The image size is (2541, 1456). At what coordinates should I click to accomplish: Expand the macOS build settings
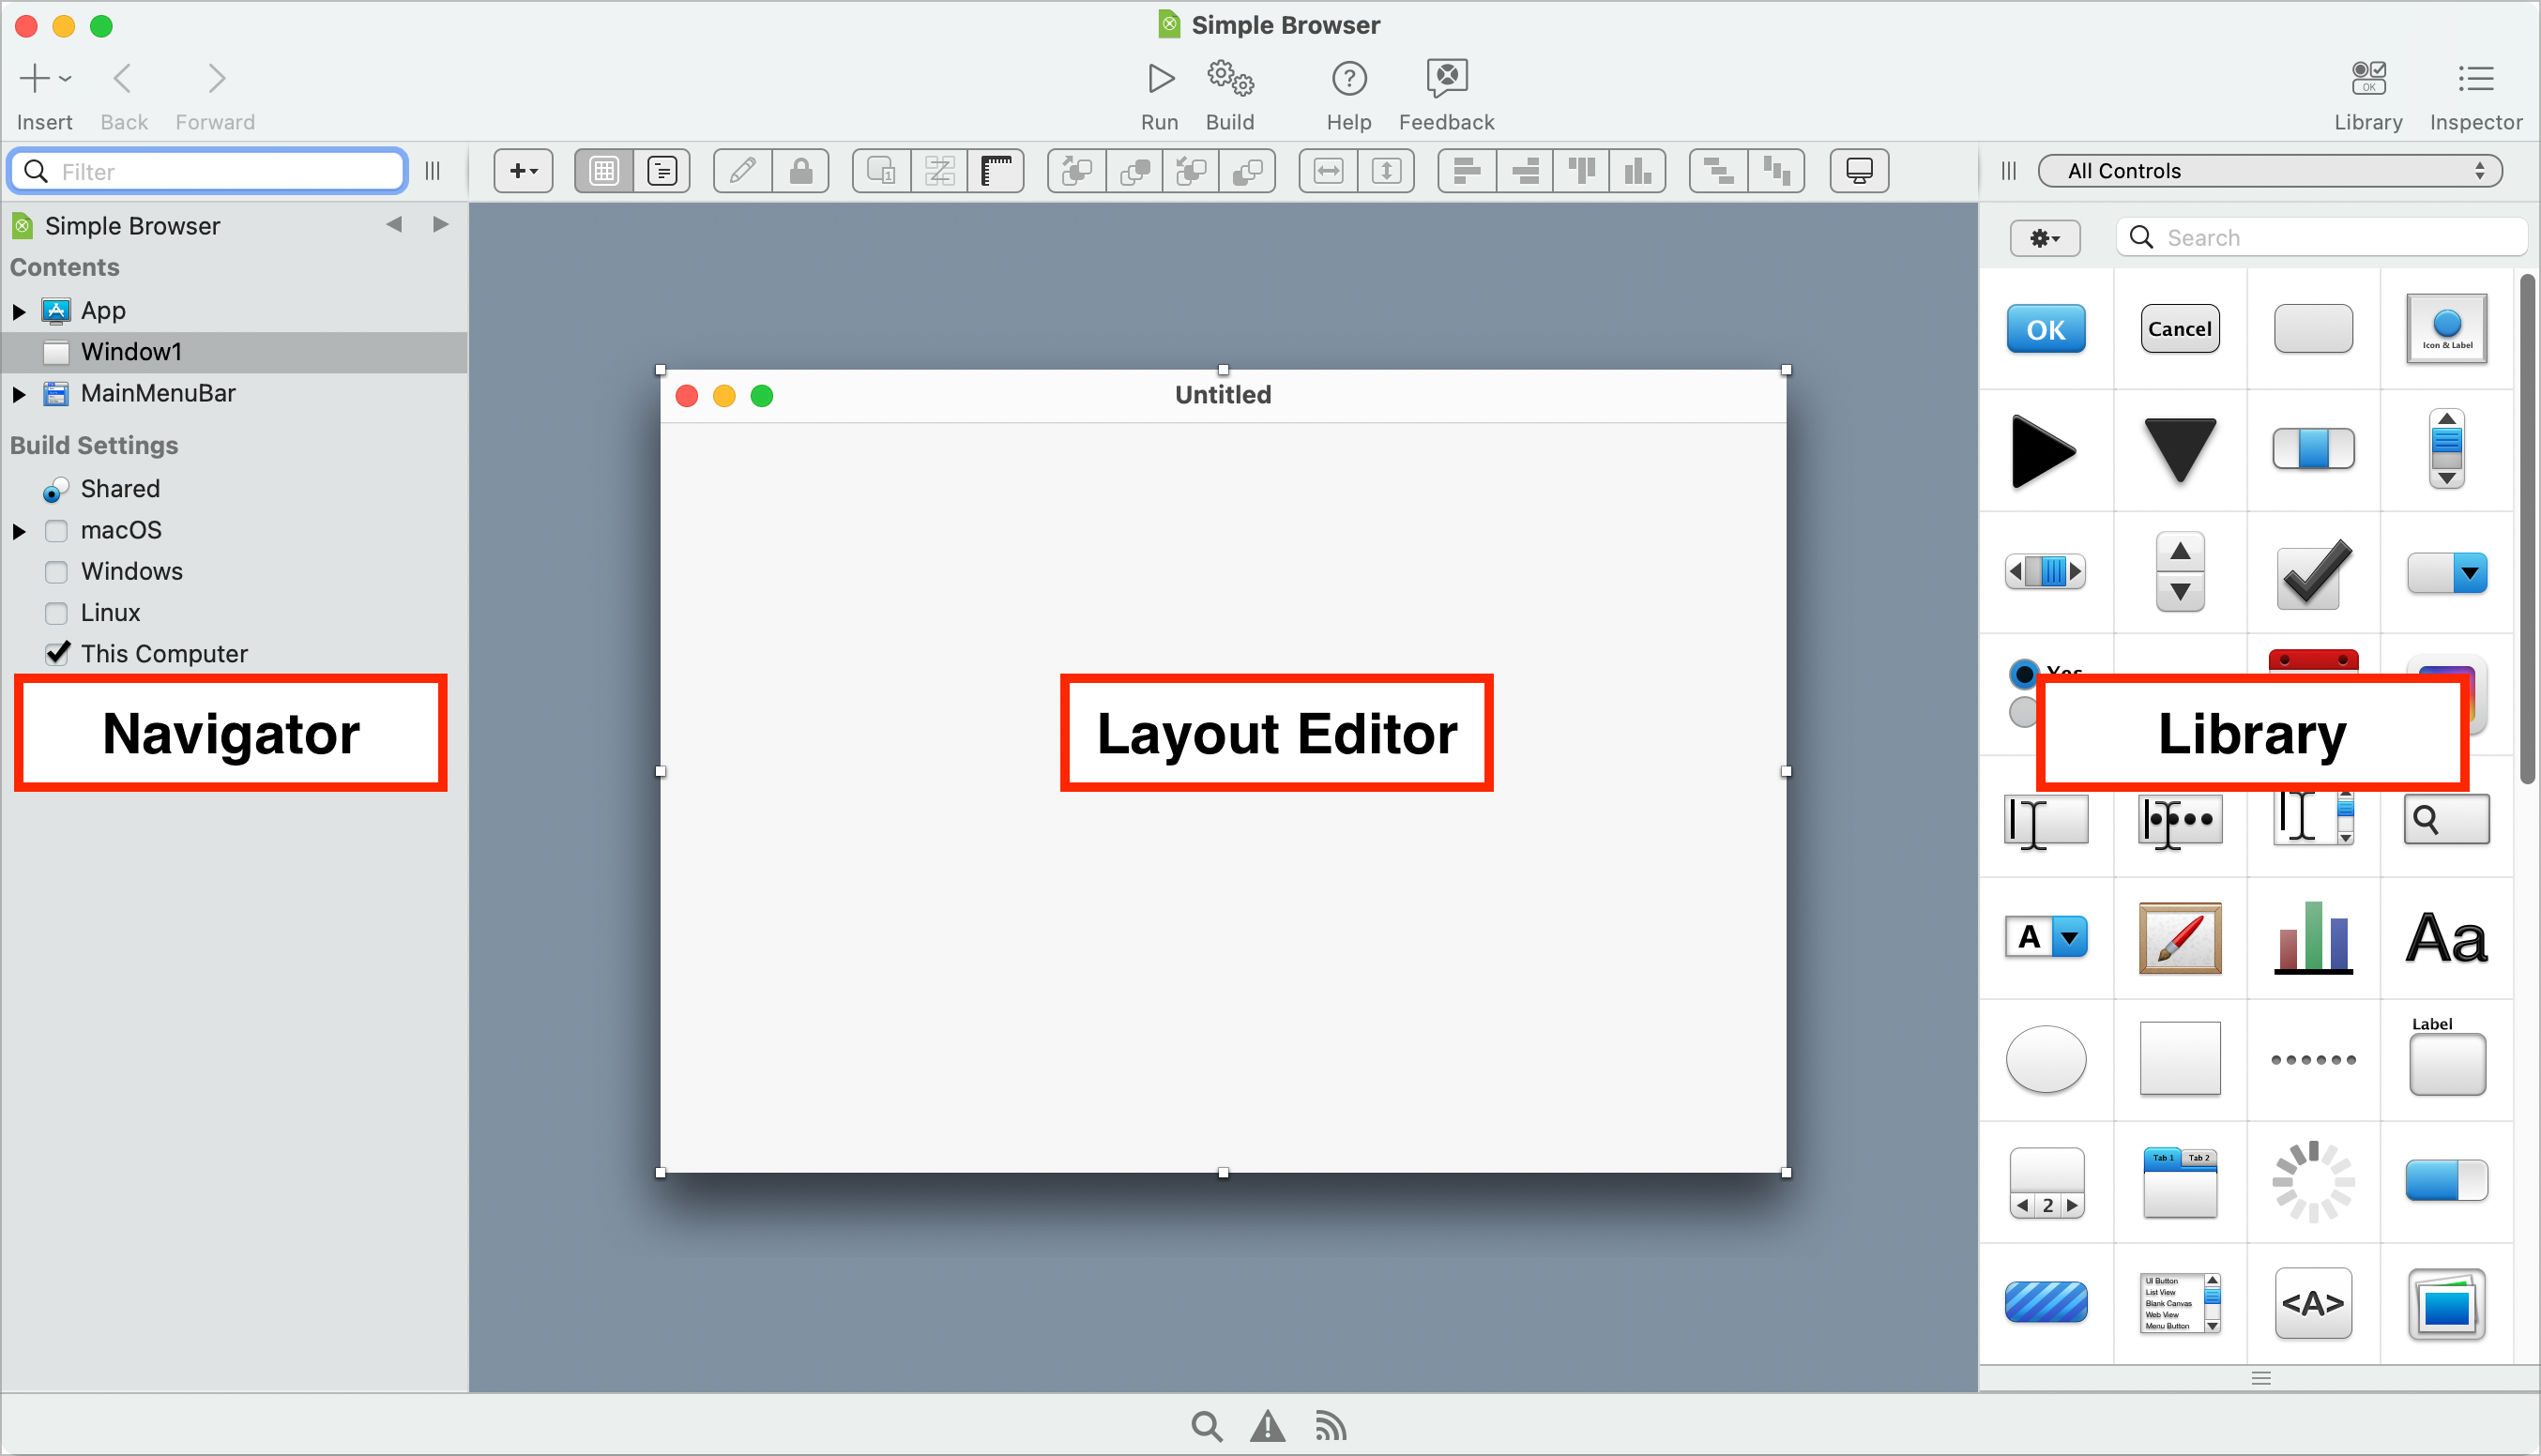[18, 530]
